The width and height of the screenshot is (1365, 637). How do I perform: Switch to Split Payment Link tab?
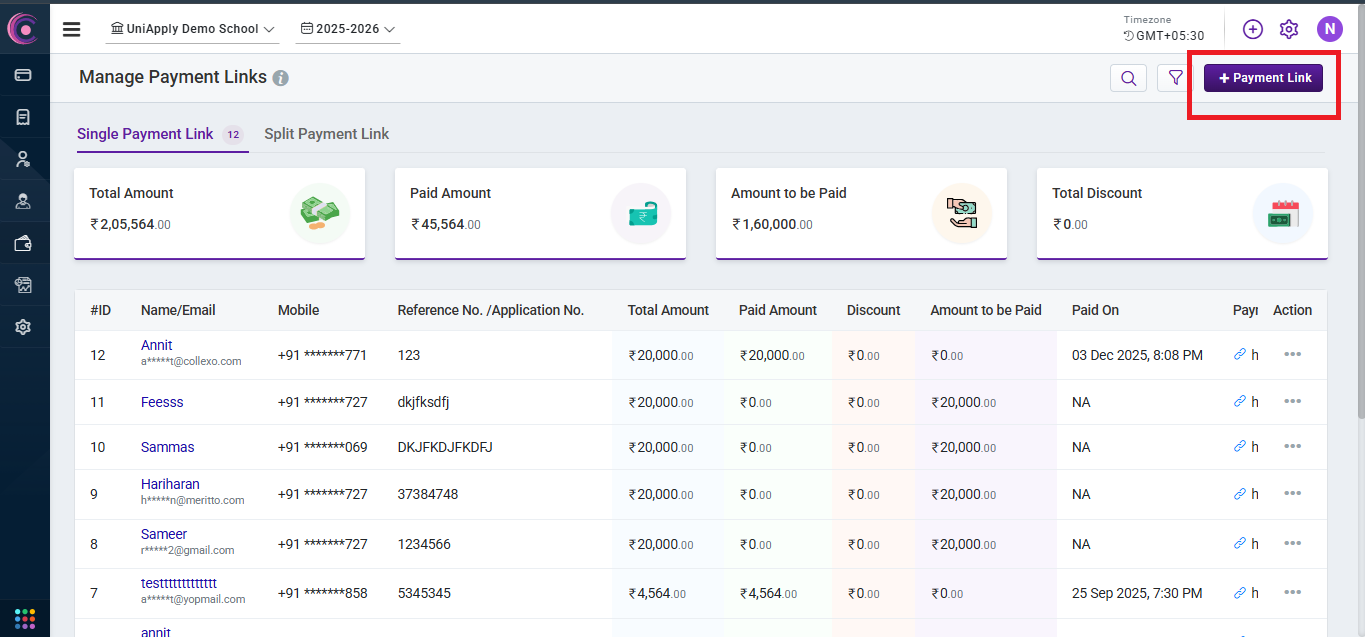(x=326, y=134)
